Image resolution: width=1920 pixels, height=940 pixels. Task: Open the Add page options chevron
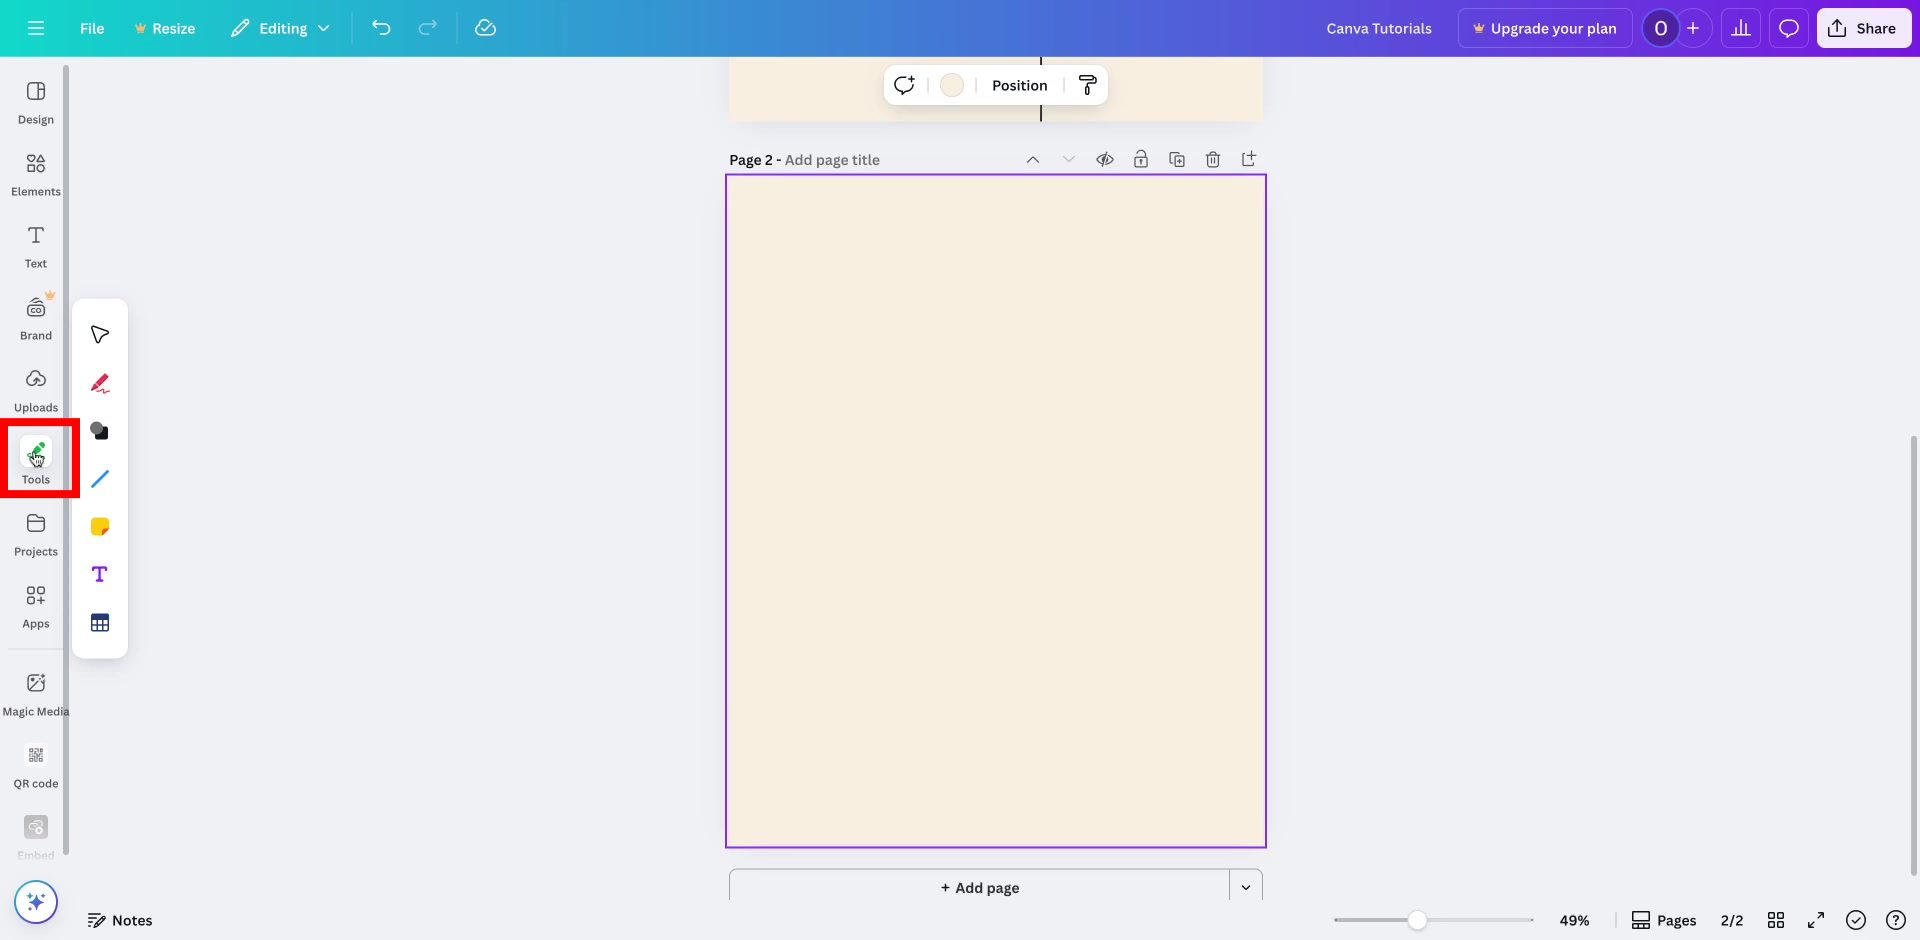pos(1246,887)
